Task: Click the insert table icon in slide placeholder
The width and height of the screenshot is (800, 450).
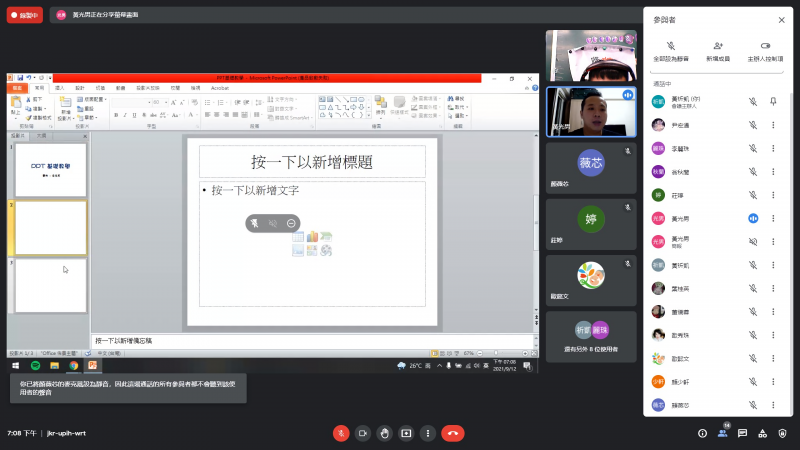Action: pyautogui.click(x=298, y=236)
